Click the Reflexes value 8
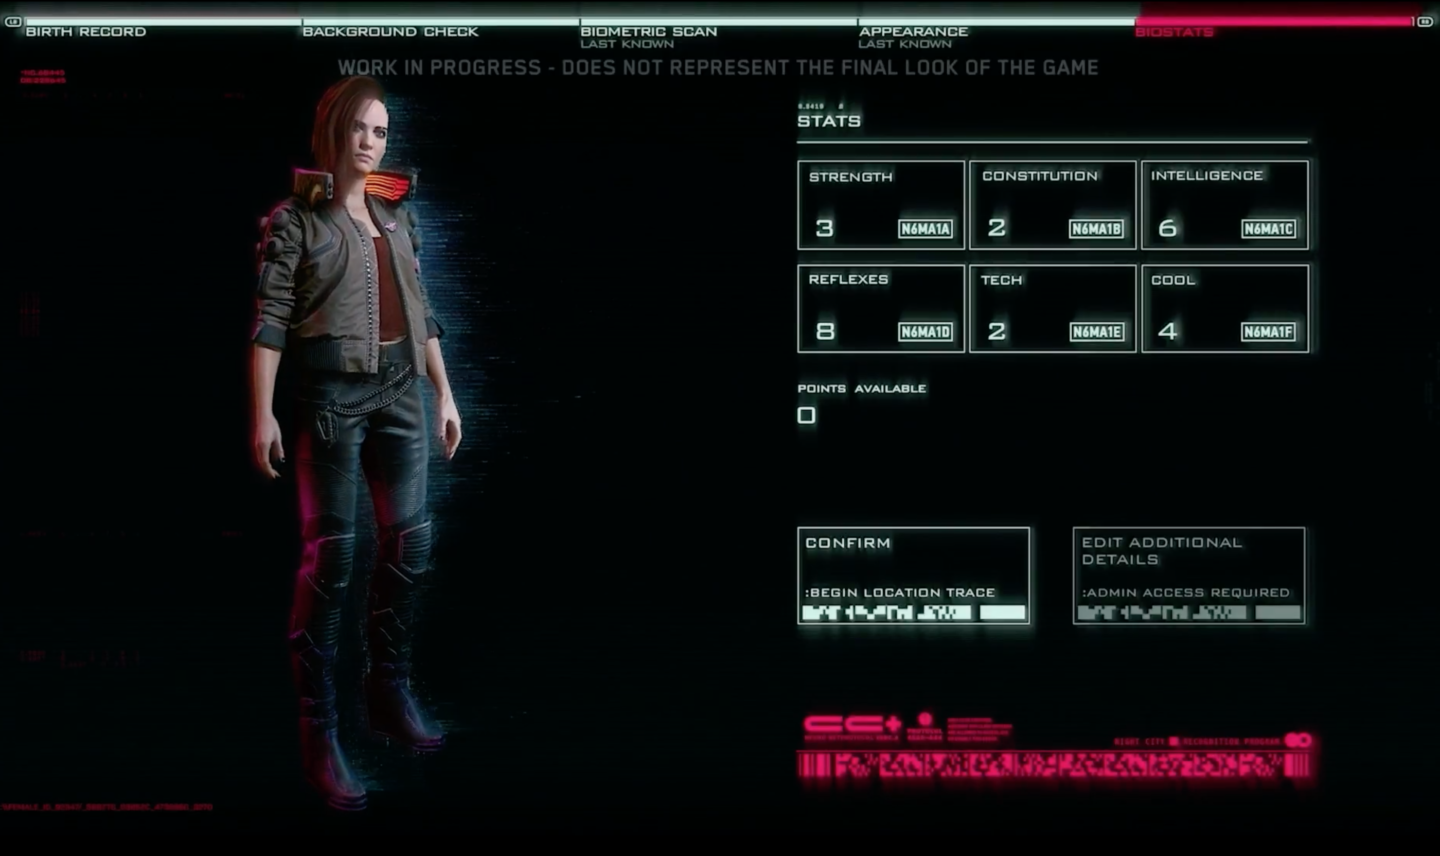This screenshot has width=1440, height=856. coord(825,331)
